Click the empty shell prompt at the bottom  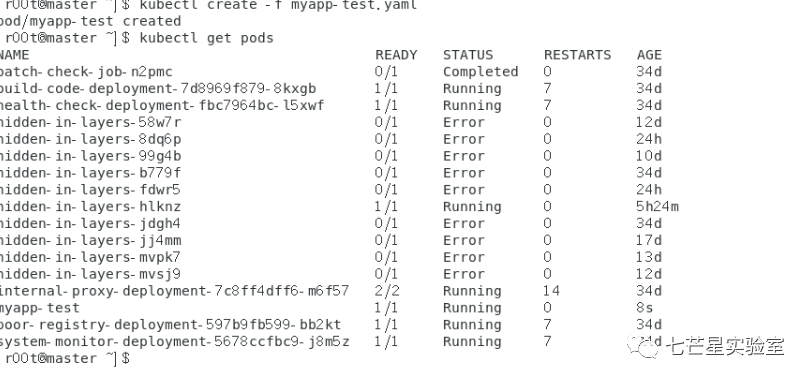point(66,358)
